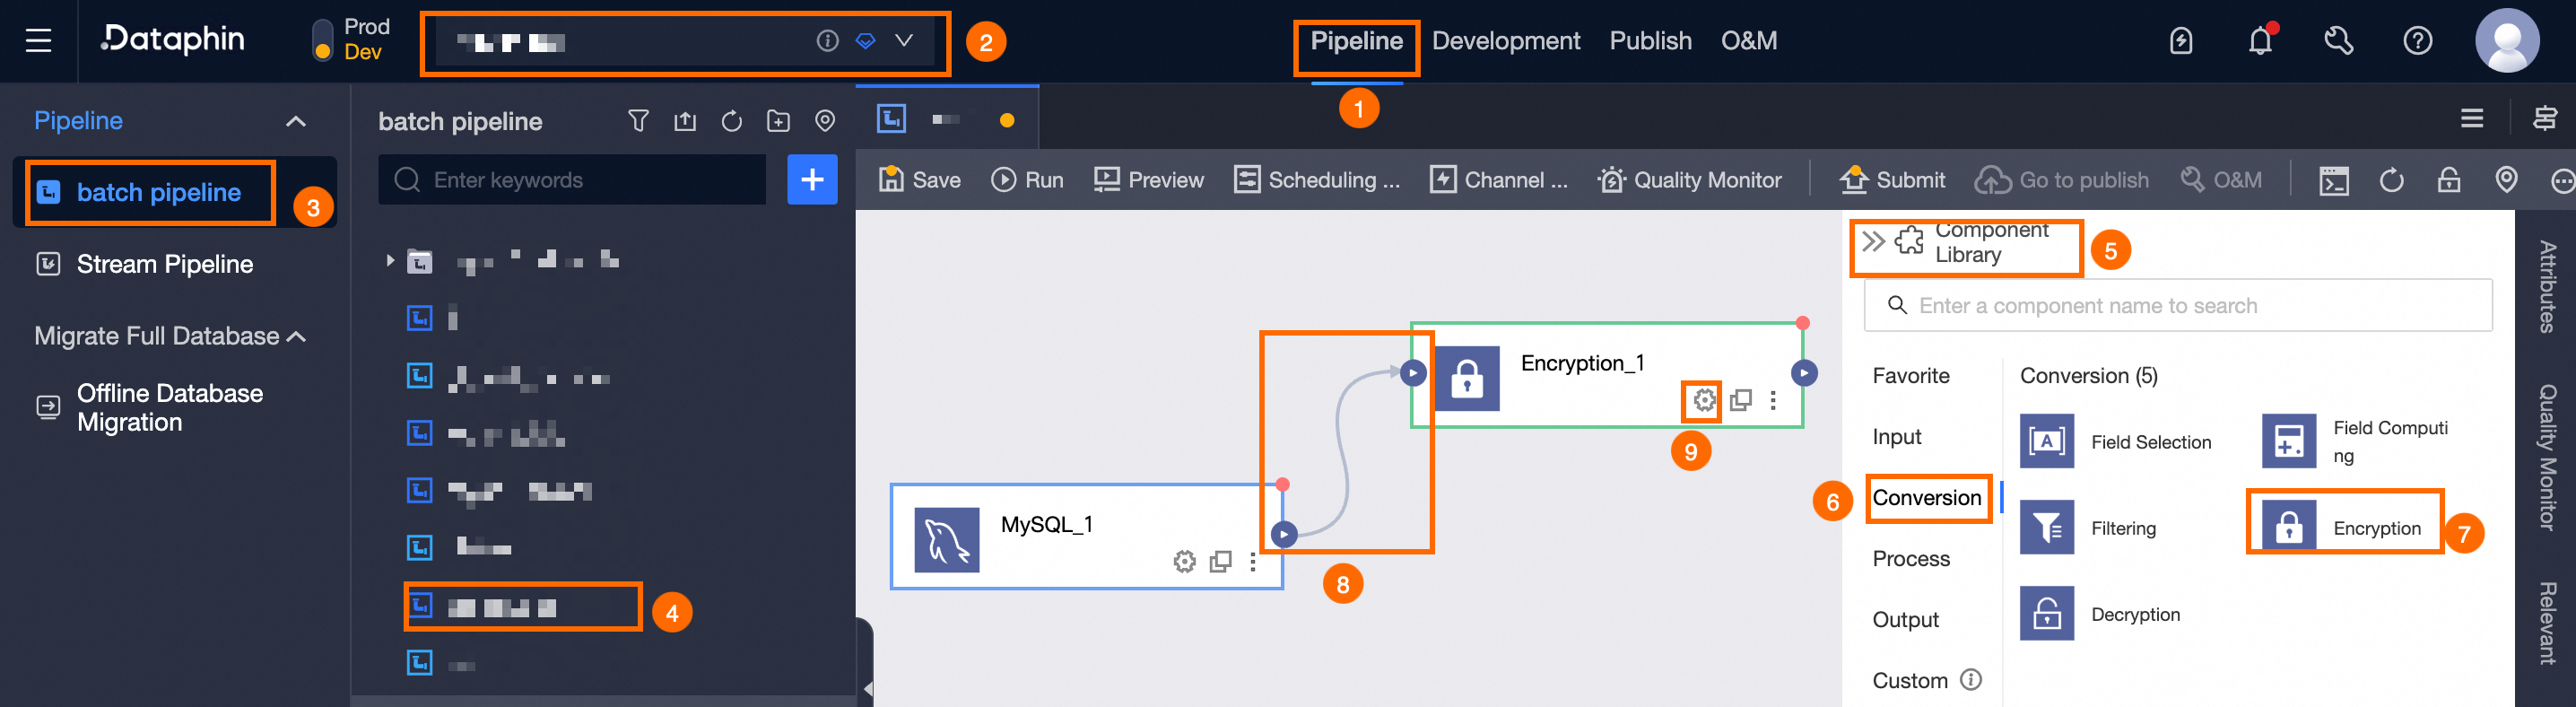Open the tab list menu icon
Image resolution: width=2576 pixels, height=707 pixels.
2472,119
